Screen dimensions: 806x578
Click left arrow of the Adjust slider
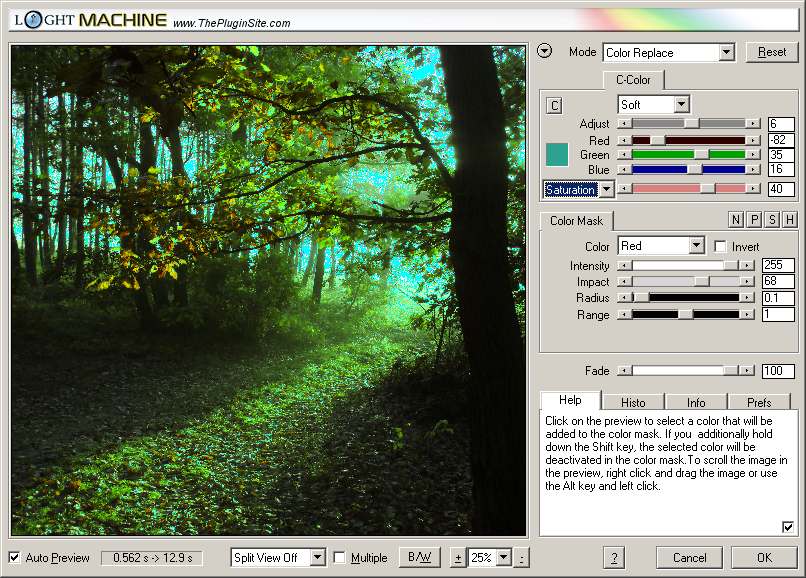(x=624, y=123)
